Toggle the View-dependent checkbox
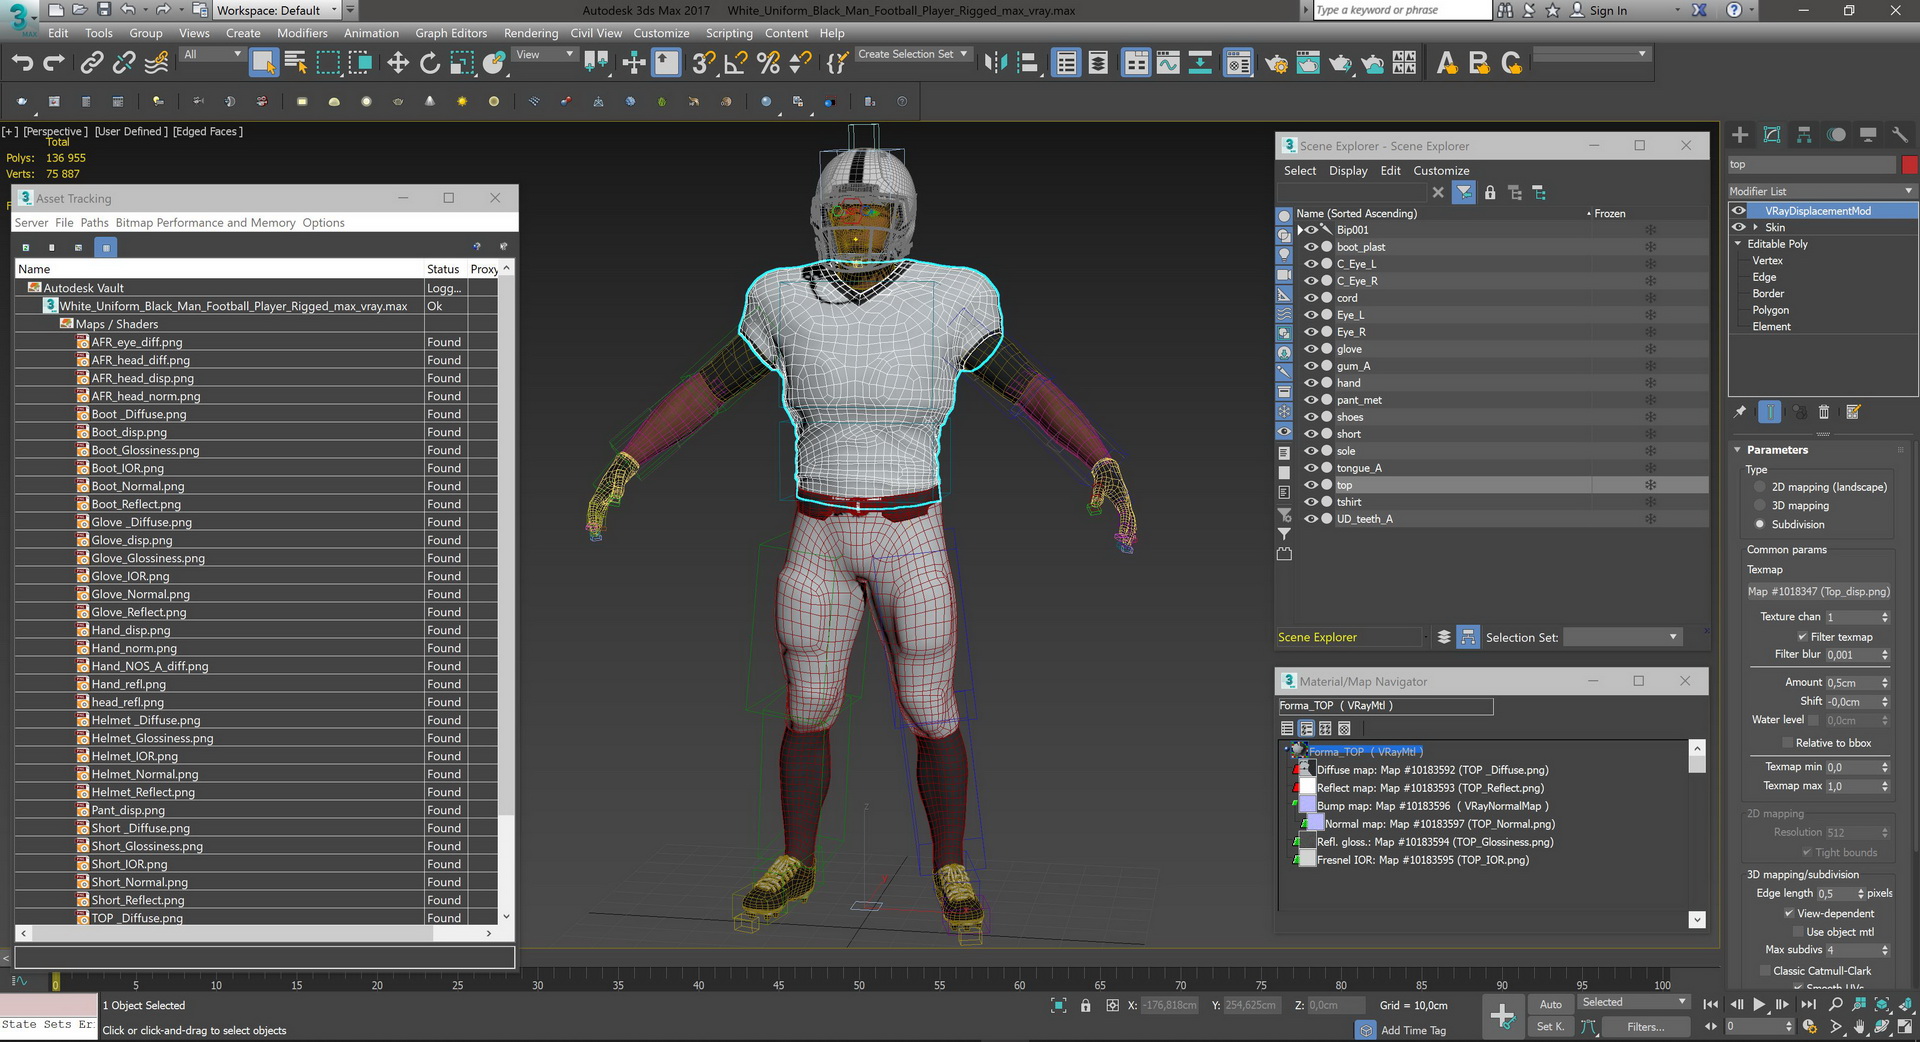 click(x=1789, y=913)
